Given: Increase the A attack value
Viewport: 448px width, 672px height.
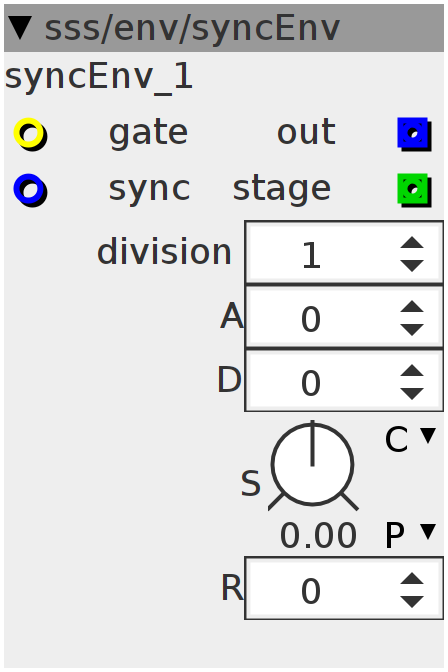Looking at the screenshot, I should [x=412, y=307].
